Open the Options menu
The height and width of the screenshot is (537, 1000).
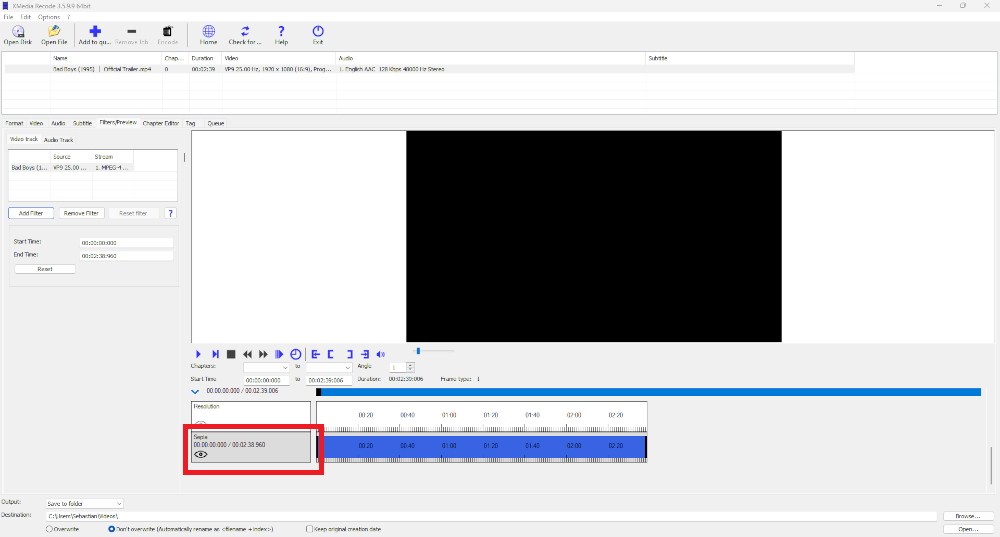pyautogui.click(x=48, y=17)
